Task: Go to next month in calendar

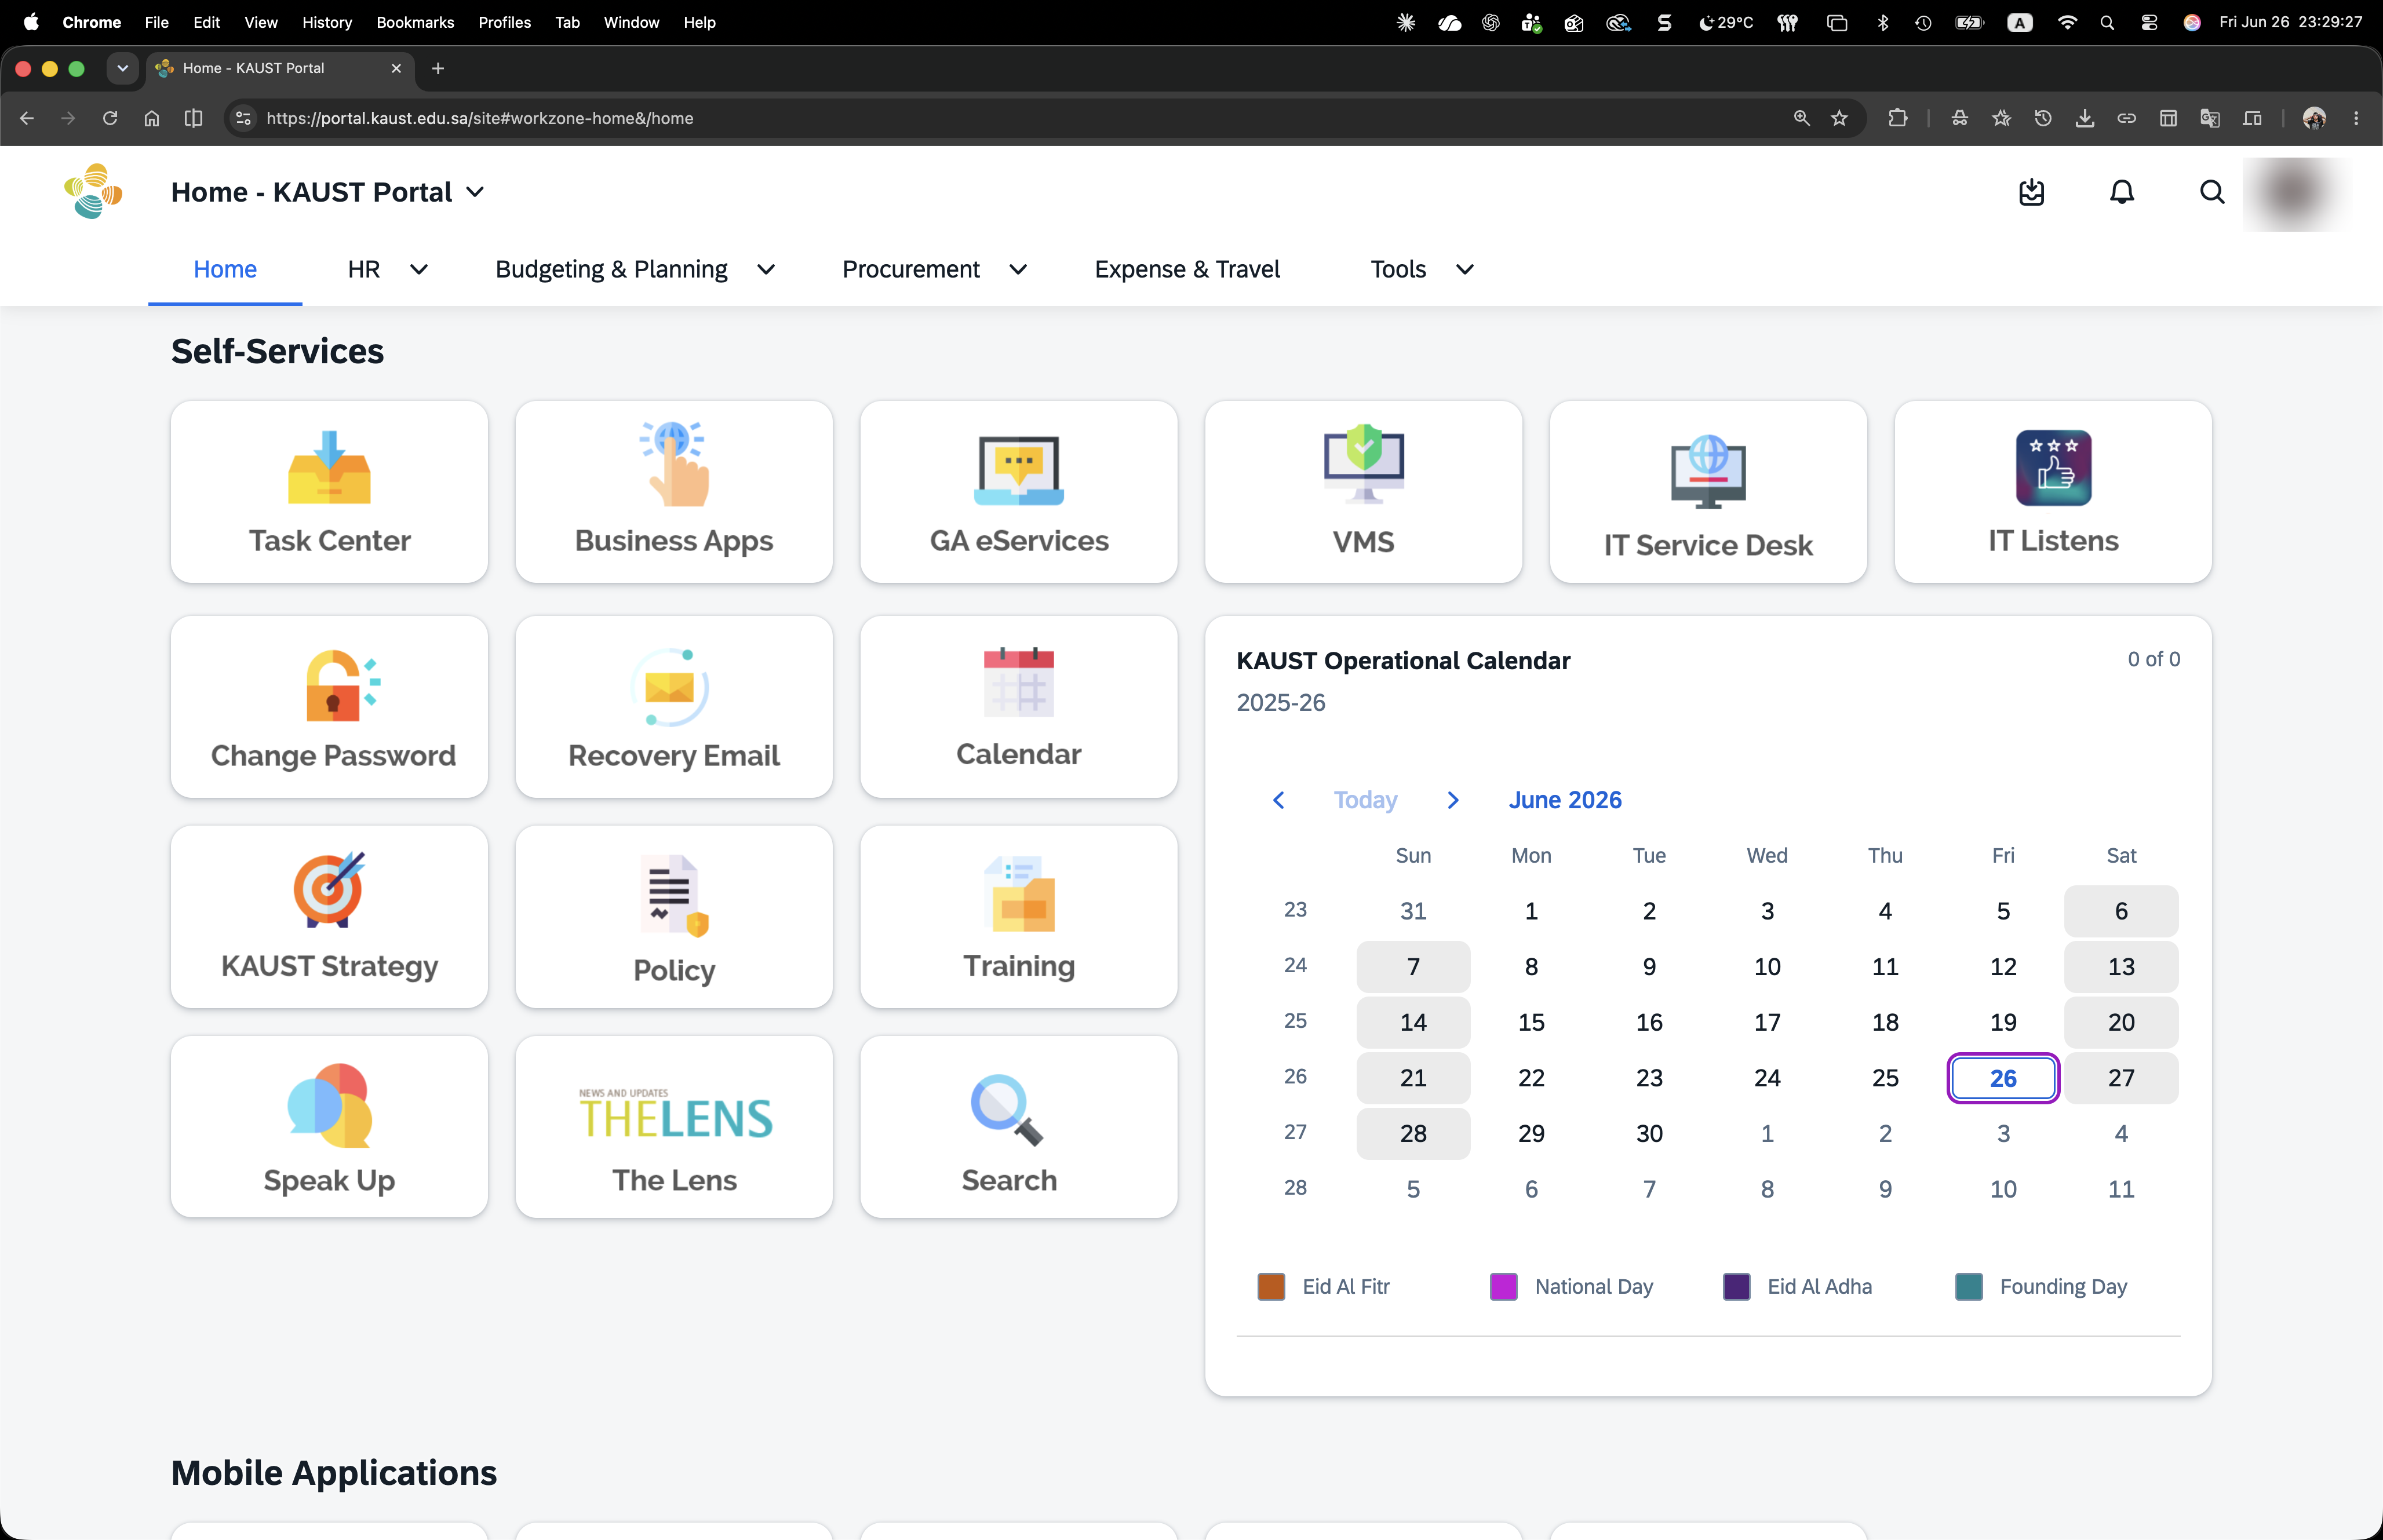Action: (x=1453, y=800)
